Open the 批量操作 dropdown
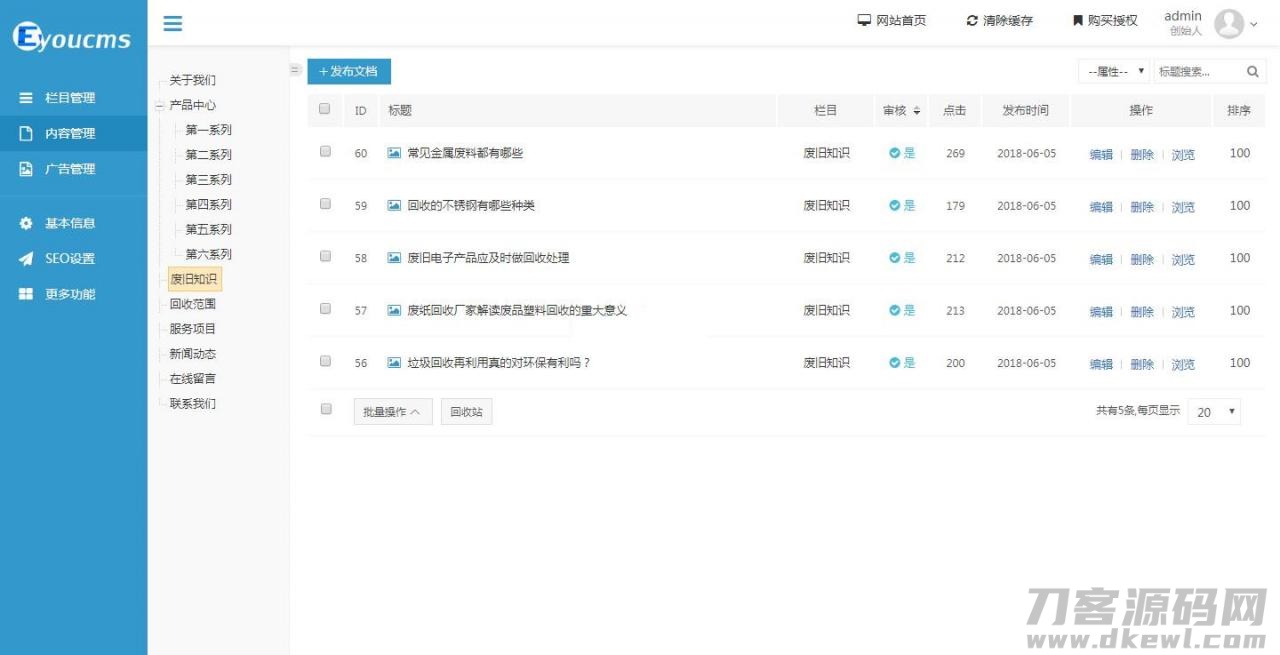The height and width of the screenshot is (655, 1280). [x=394, y=410]
